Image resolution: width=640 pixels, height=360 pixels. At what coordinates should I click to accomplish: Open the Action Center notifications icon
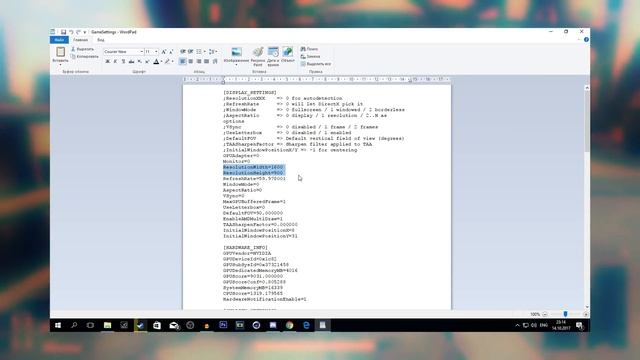tap(579, 325)
